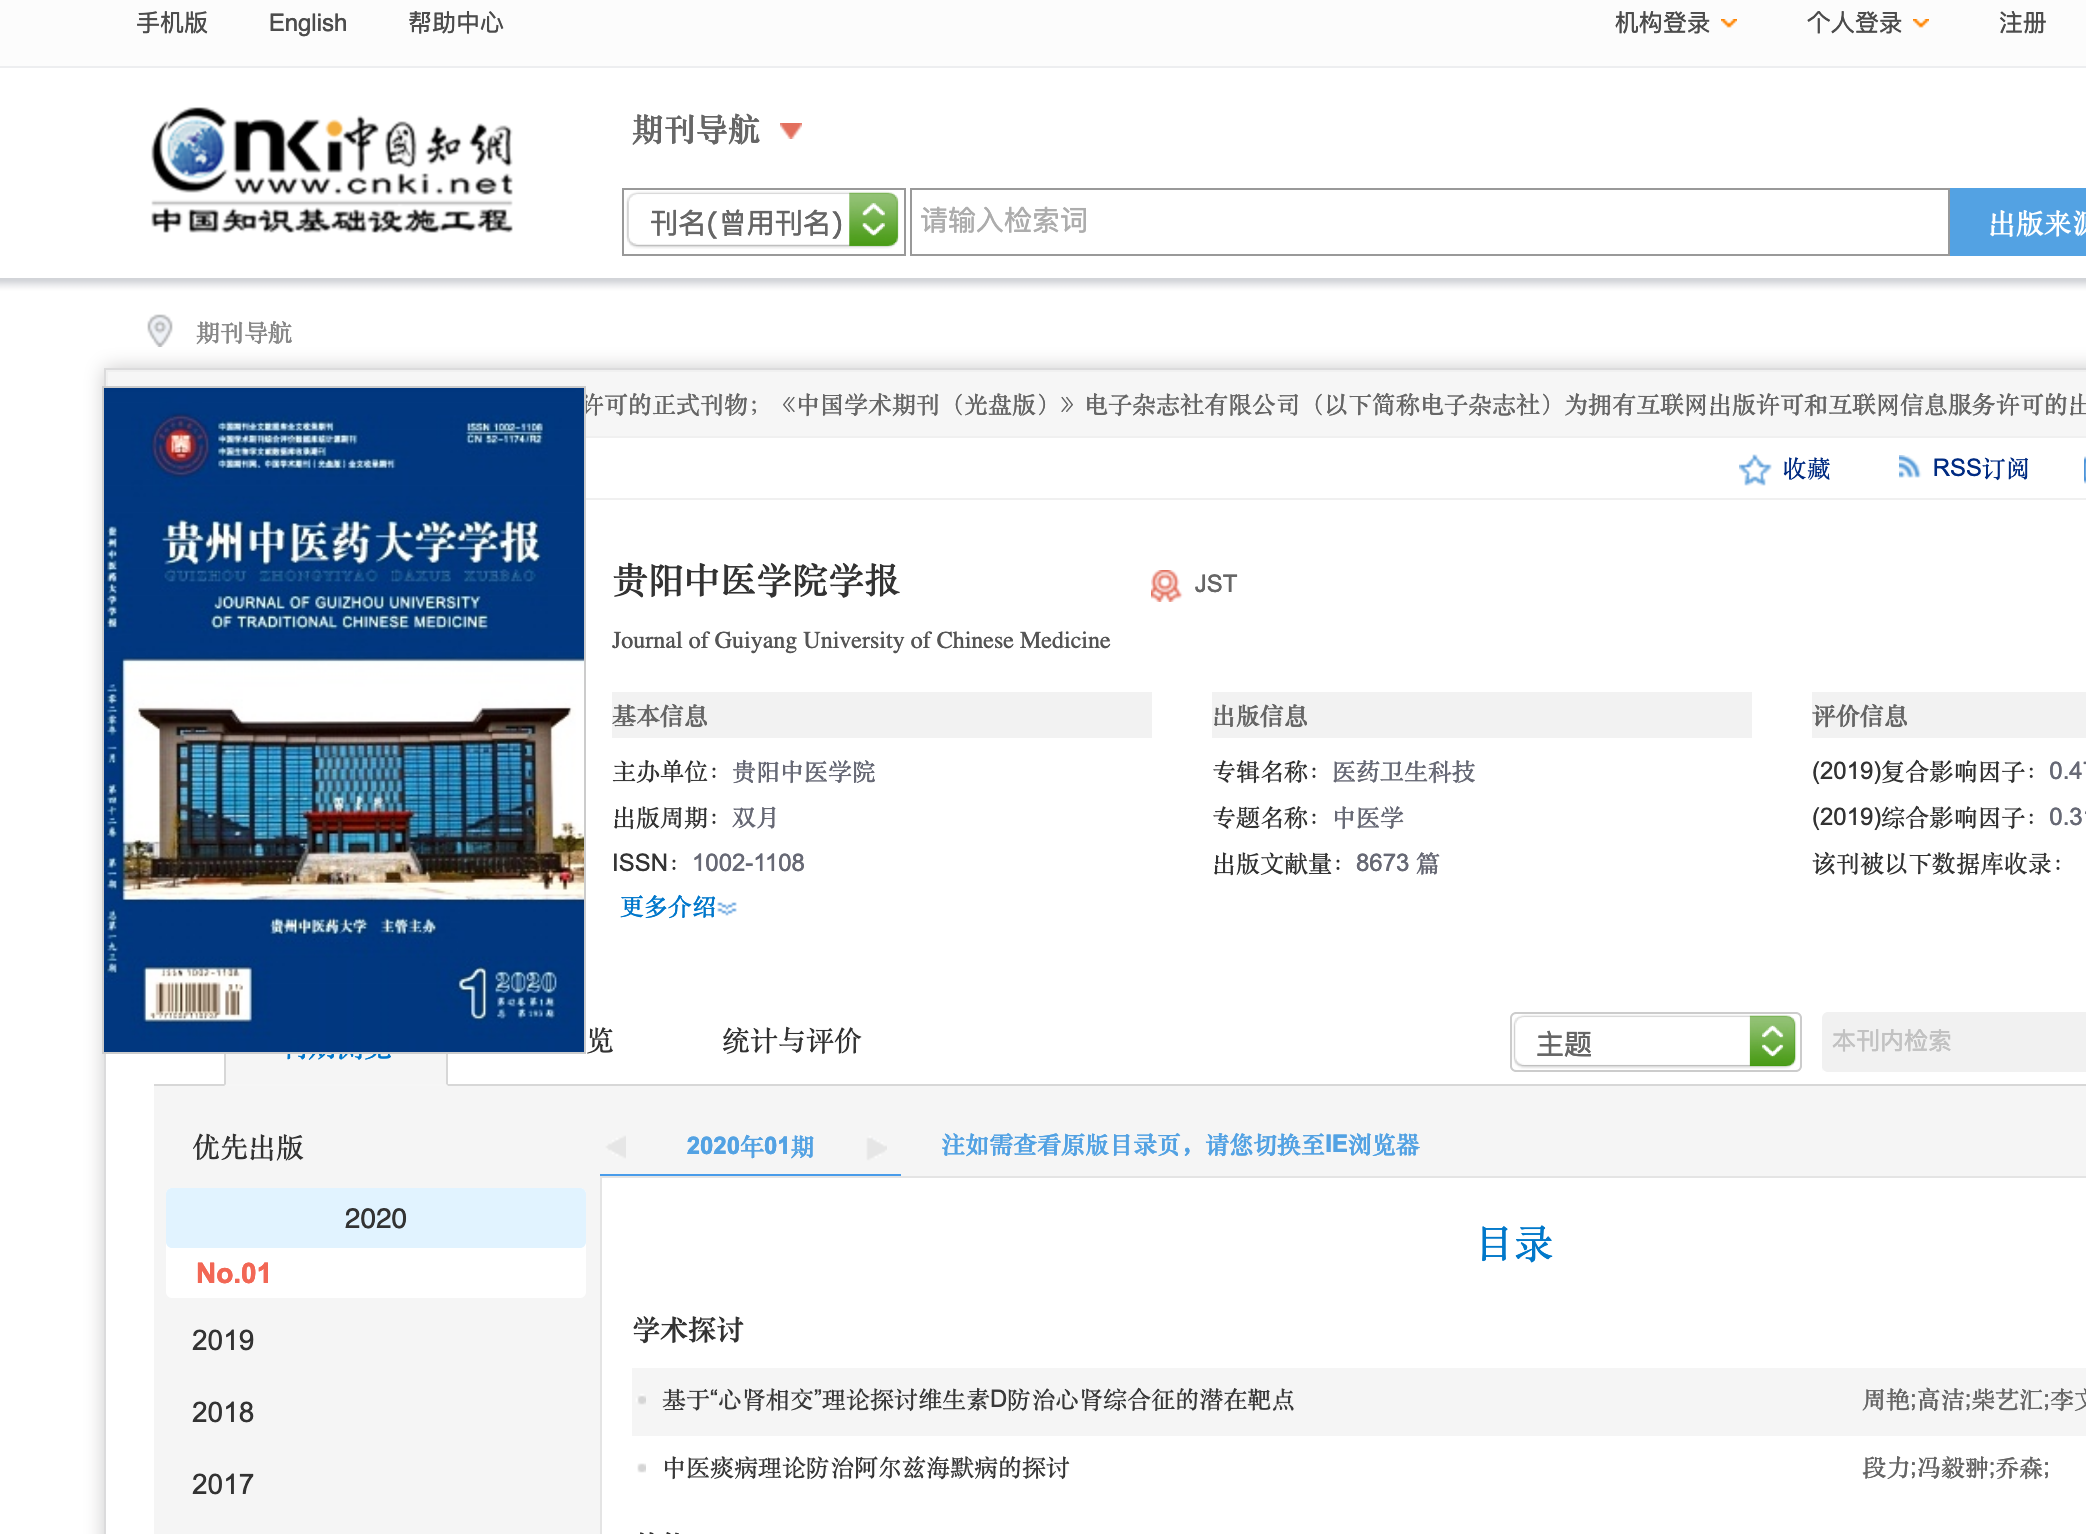Open the 主题 search scope dropdown
Image resolution: width=2086 pixels, height=1534 pixels.
[1655, 1042]
